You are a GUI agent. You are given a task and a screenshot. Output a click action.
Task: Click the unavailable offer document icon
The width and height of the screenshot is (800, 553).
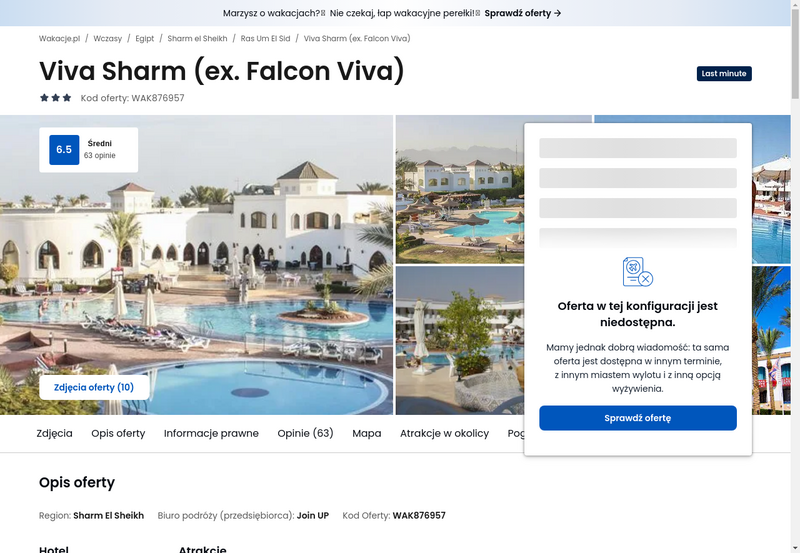pos(638,272)
